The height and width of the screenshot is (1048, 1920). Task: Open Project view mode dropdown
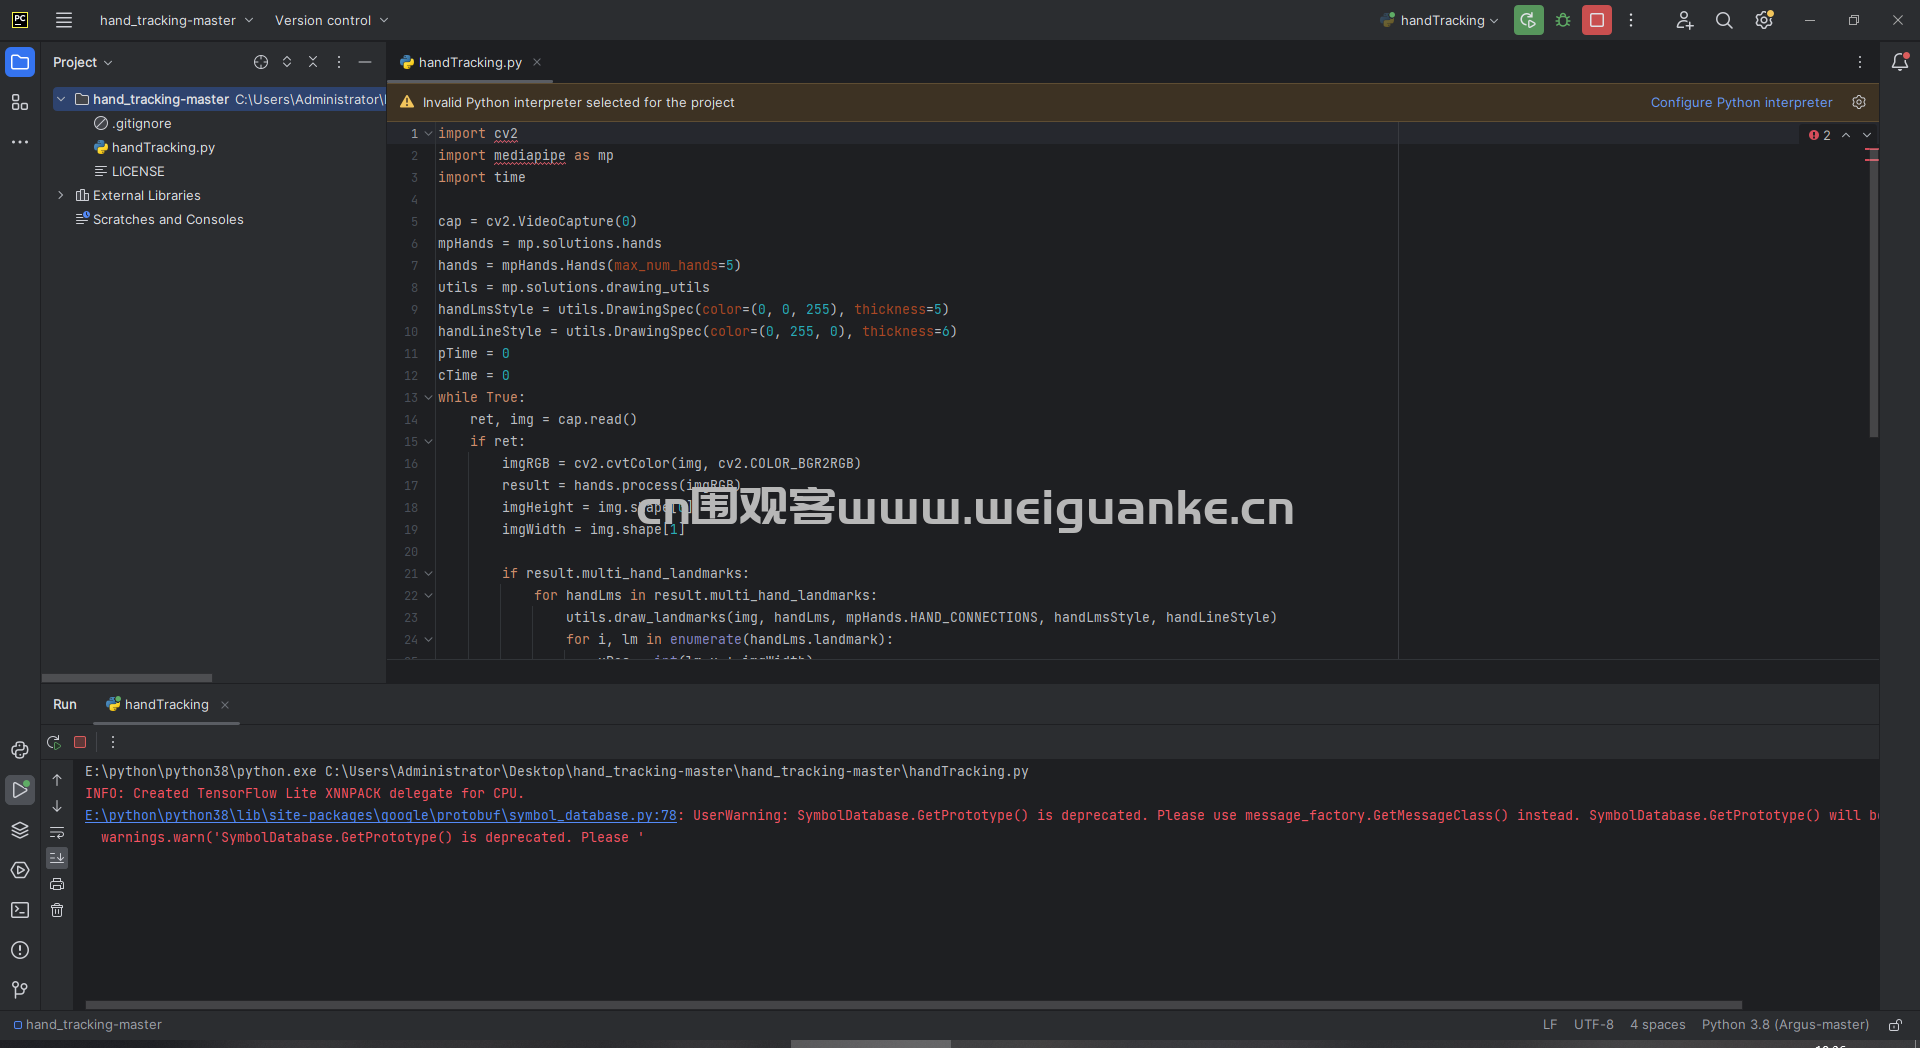coord(82,62)
